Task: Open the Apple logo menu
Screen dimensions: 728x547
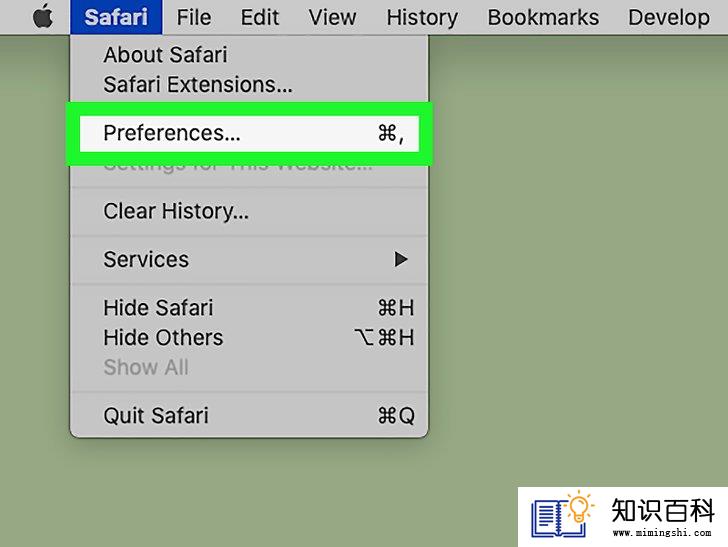Action: click(x=43, y=17)
